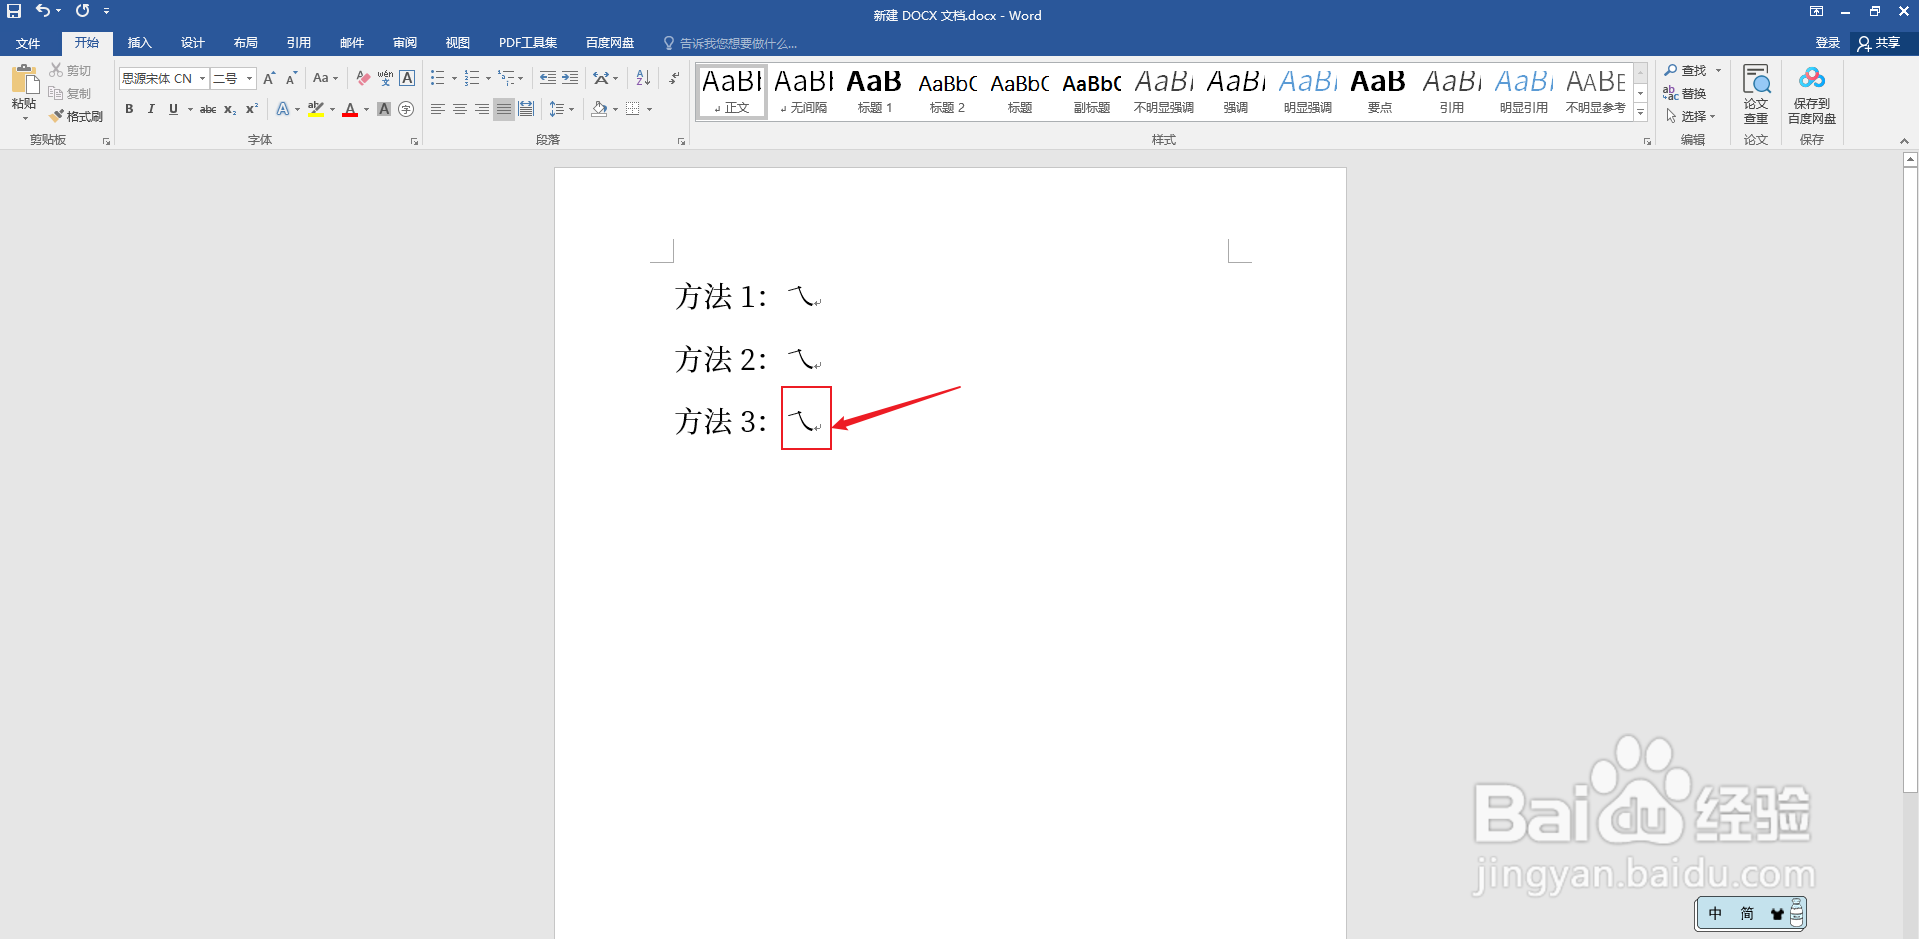Switch to the Review (审阅) tab
Image resolution: width=1919 pixels, height=939 pixels.
pyautogui.click(x=404, y=43)
